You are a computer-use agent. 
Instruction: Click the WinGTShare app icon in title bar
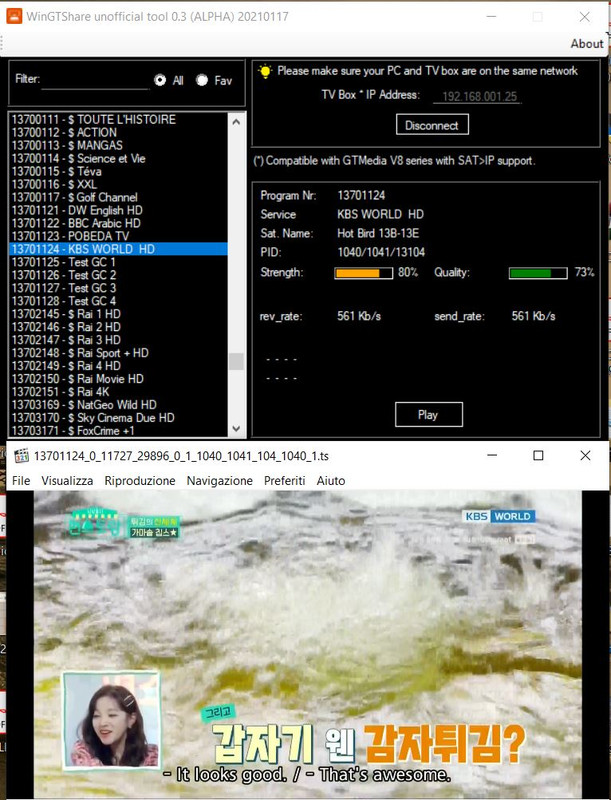[x=14, y=16]
